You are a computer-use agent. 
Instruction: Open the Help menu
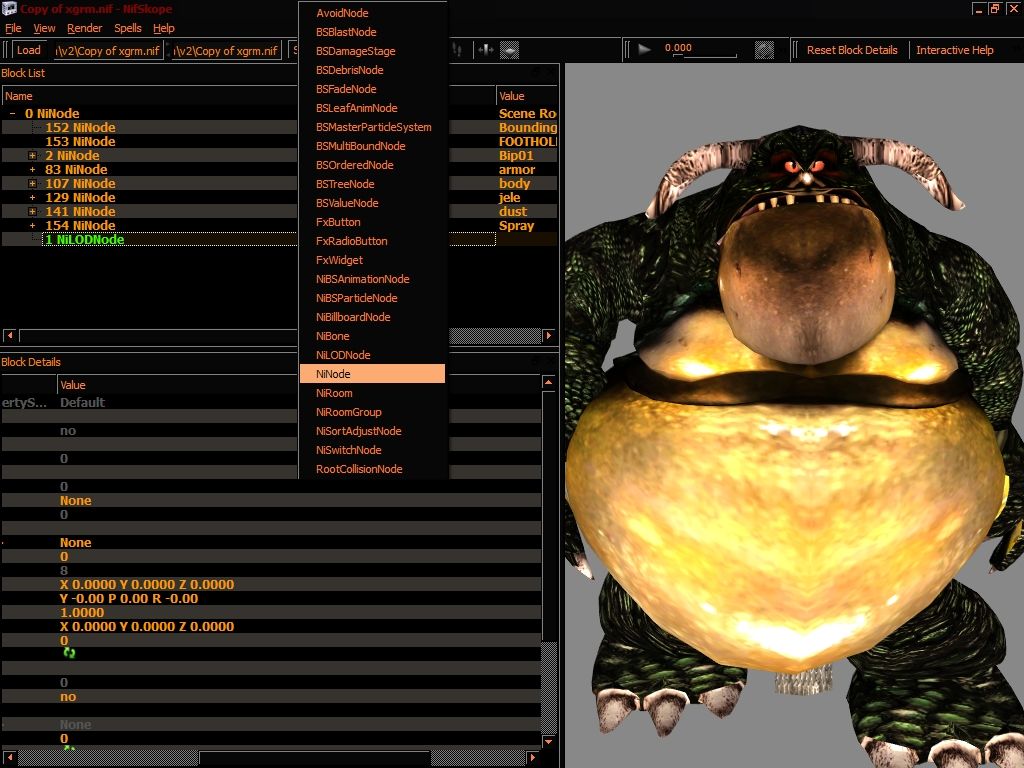(164, 28)
